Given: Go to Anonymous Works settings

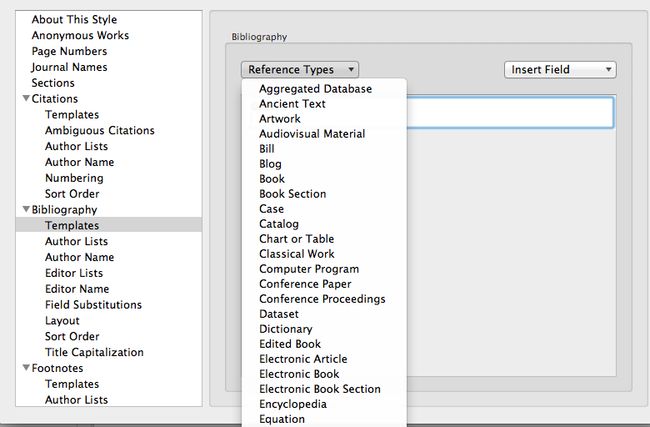Looking at the screenshot, I should pos(80,35).
